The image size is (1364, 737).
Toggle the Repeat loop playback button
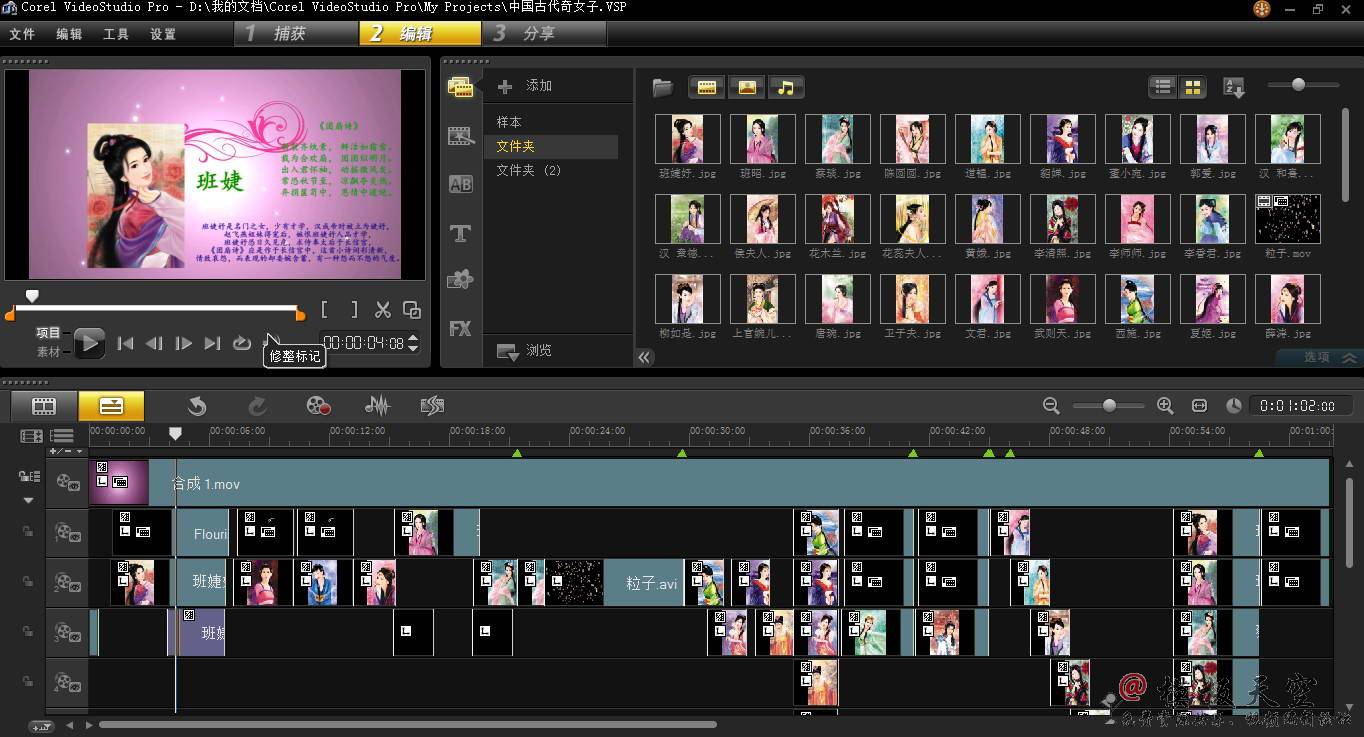(x=241, y=343)
